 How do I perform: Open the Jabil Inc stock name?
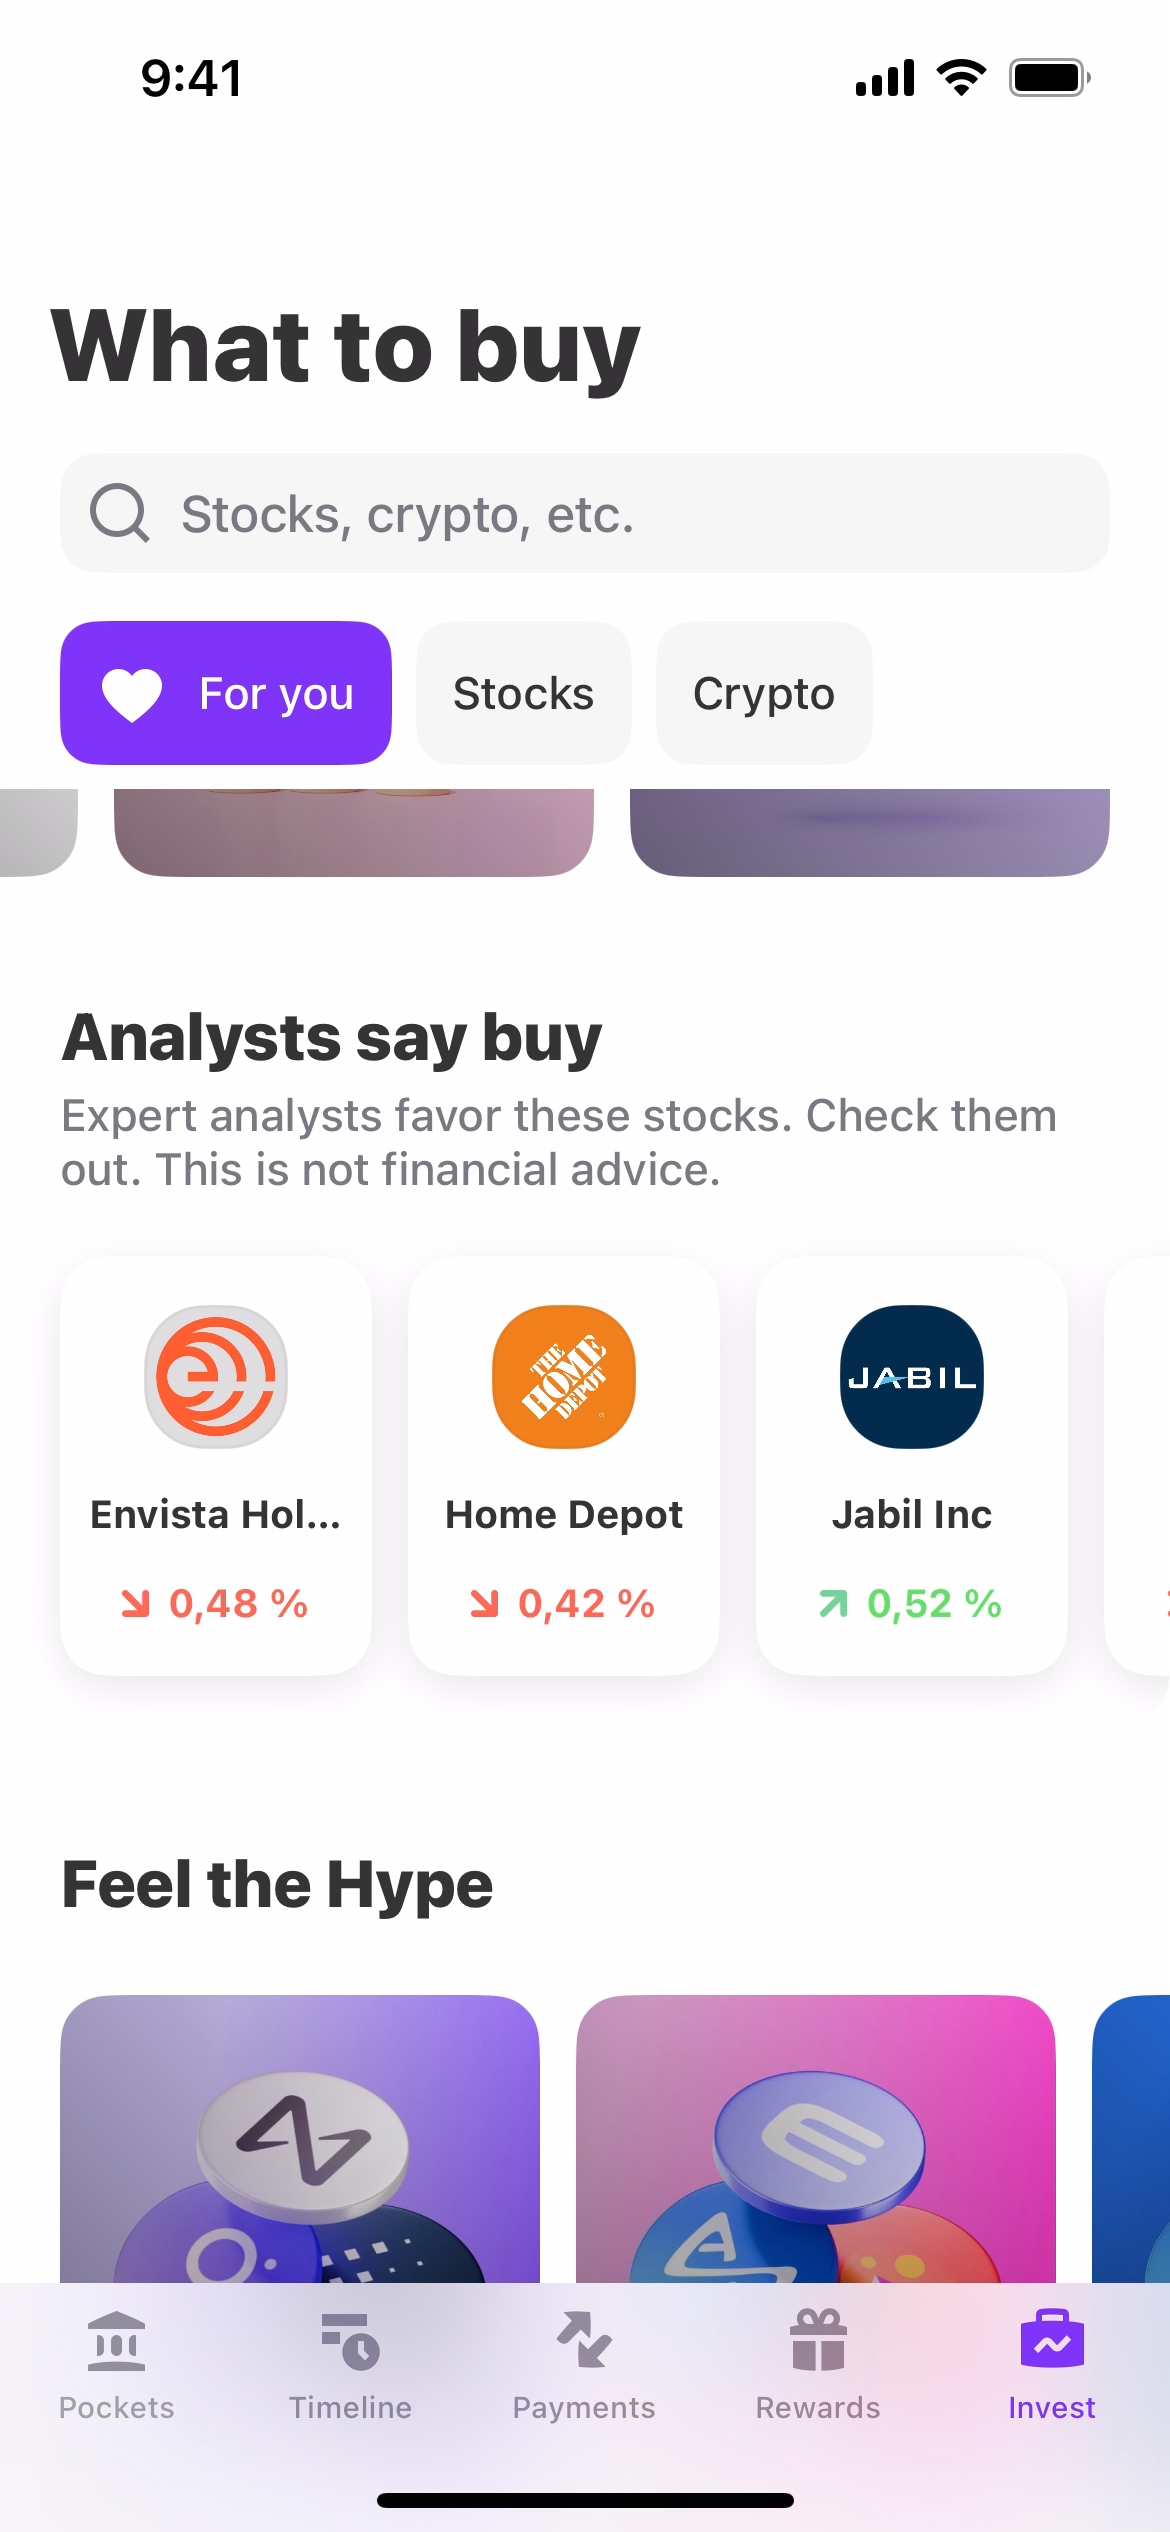912,1515
